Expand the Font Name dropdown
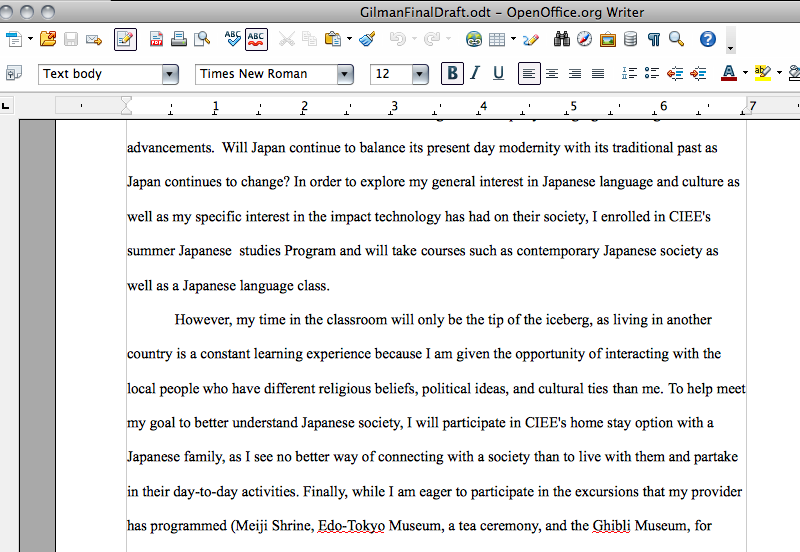800x552 pixels. click(345, 74)
